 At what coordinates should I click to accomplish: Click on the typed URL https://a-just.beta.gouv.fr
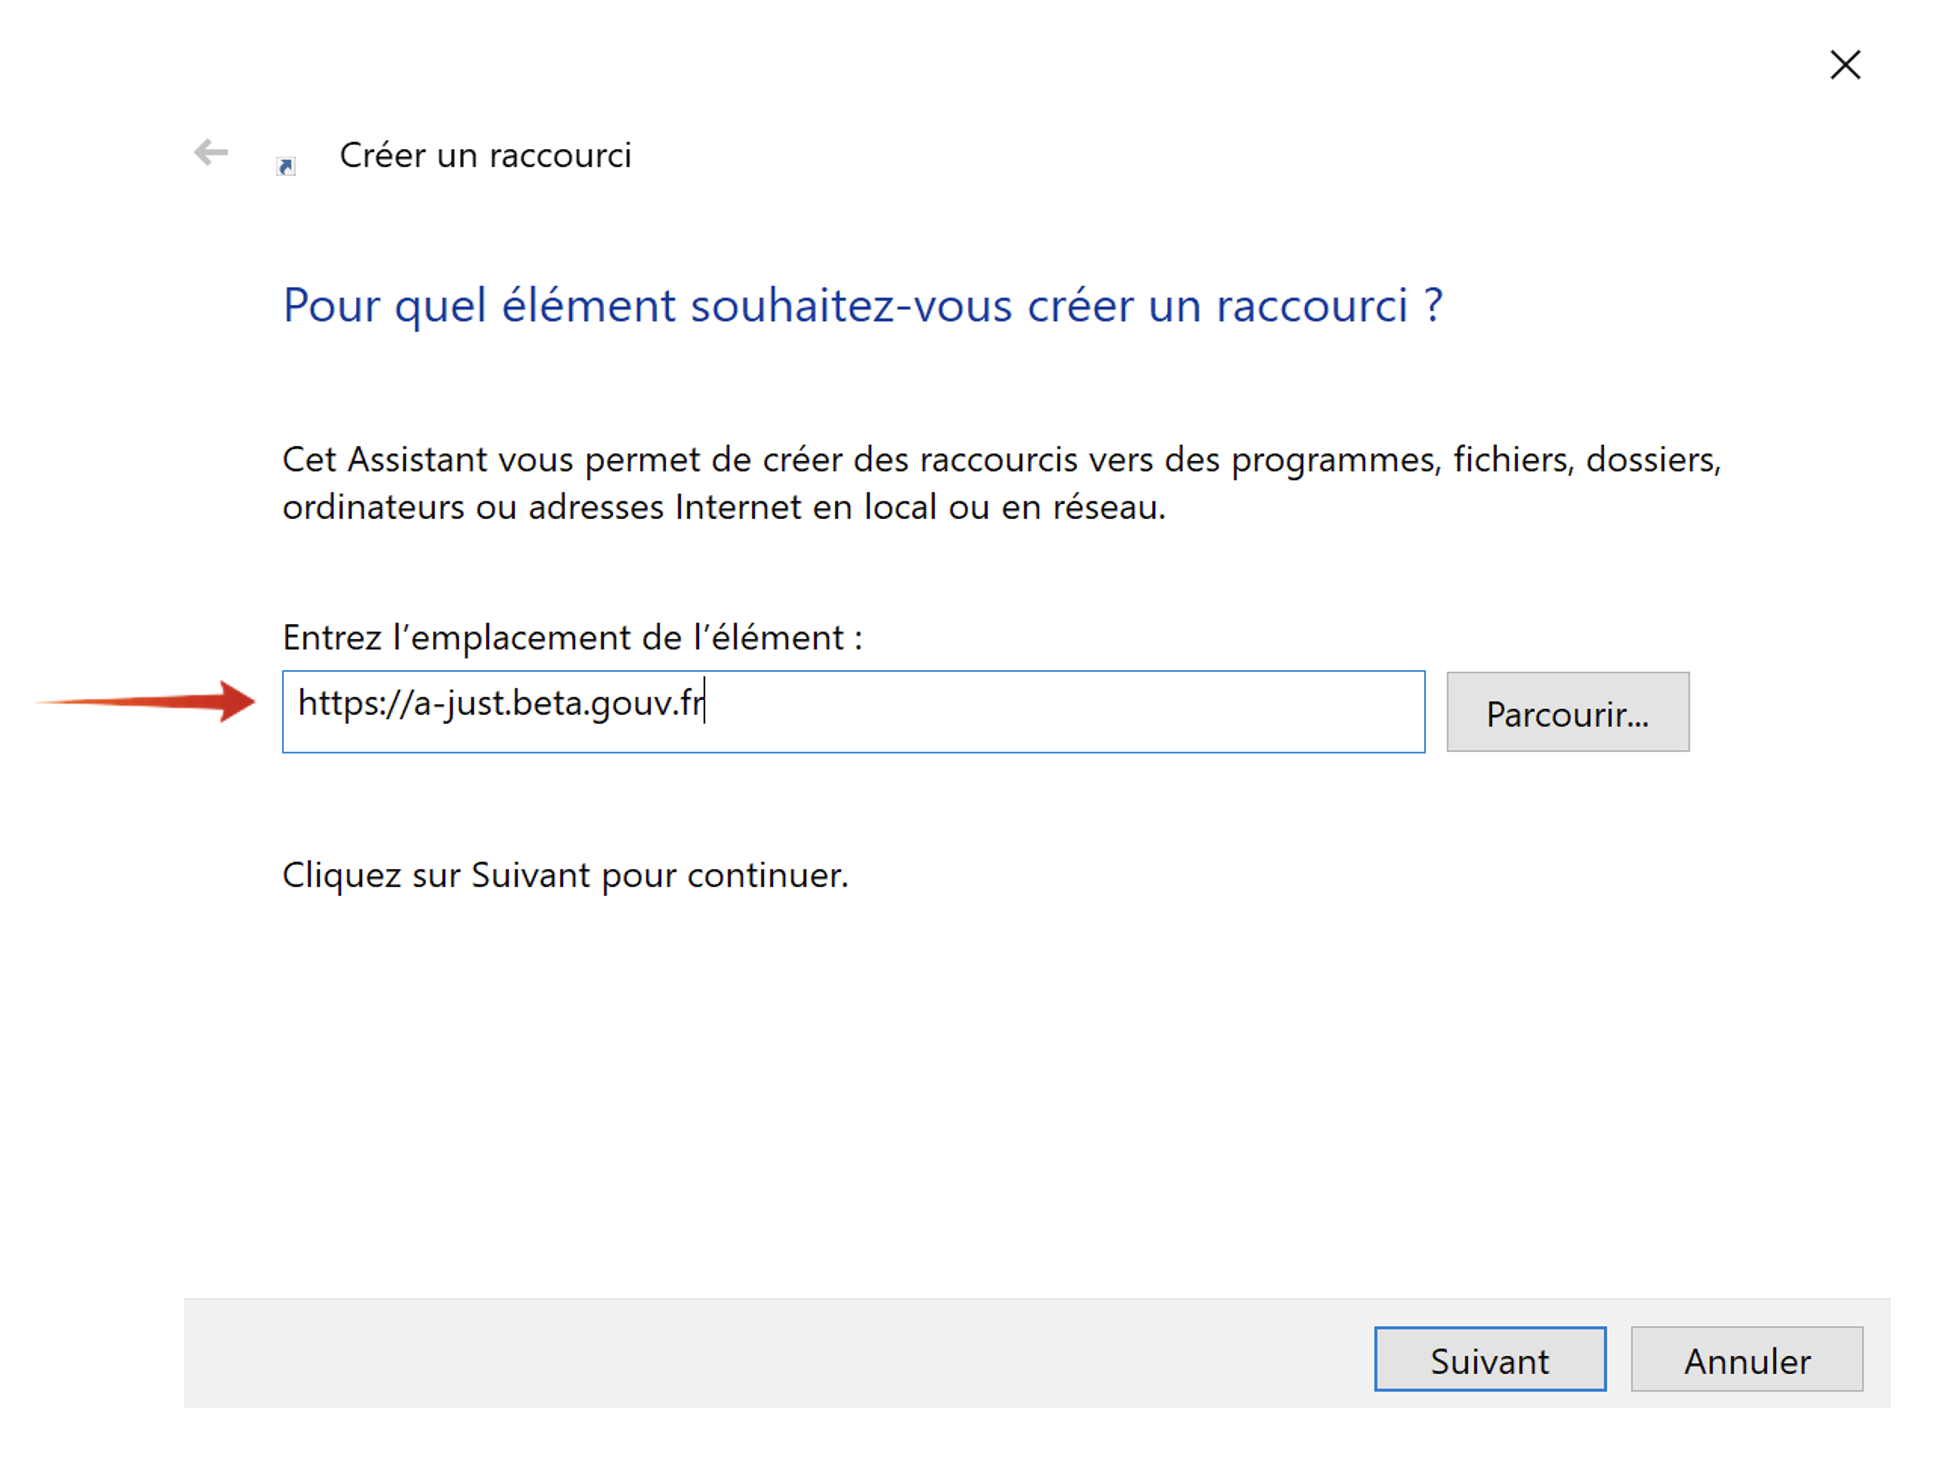500,704
